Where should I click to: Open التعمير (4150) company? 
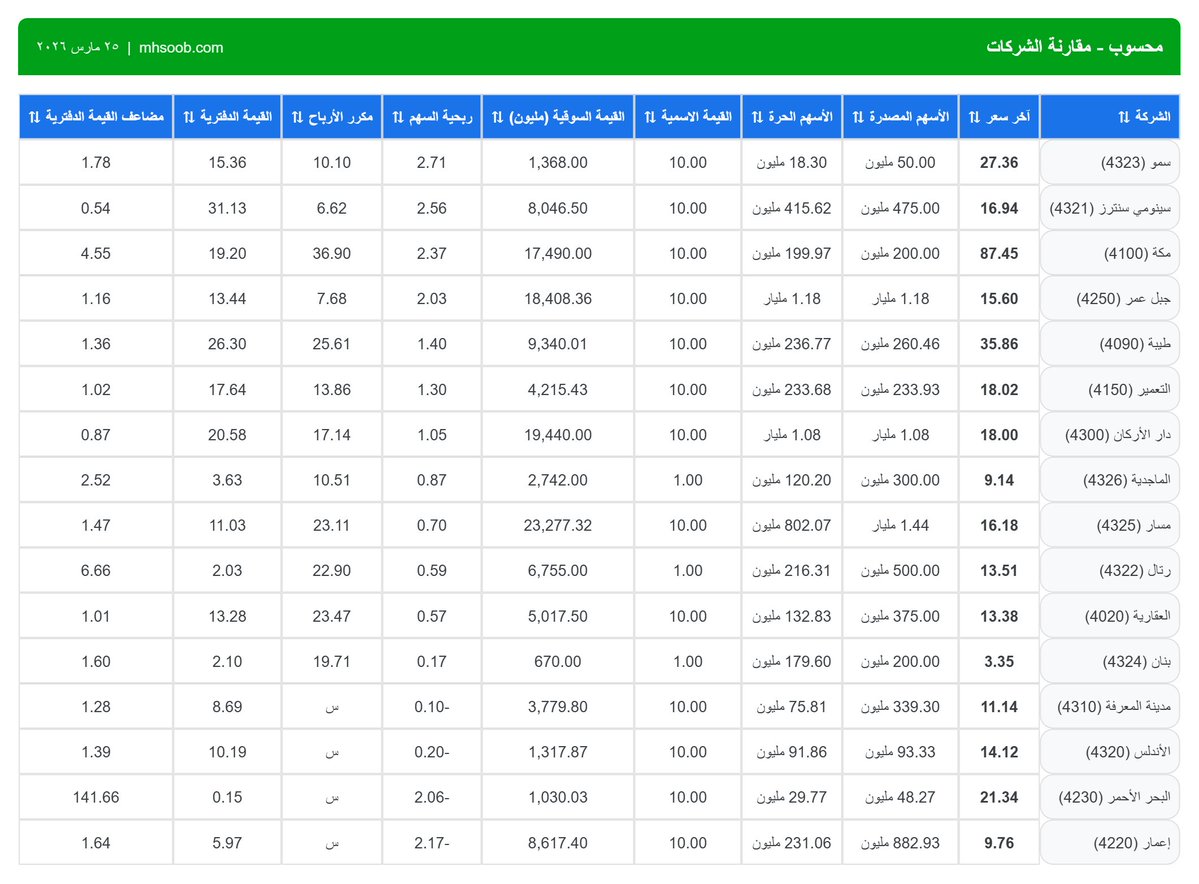click(1110, 389)
